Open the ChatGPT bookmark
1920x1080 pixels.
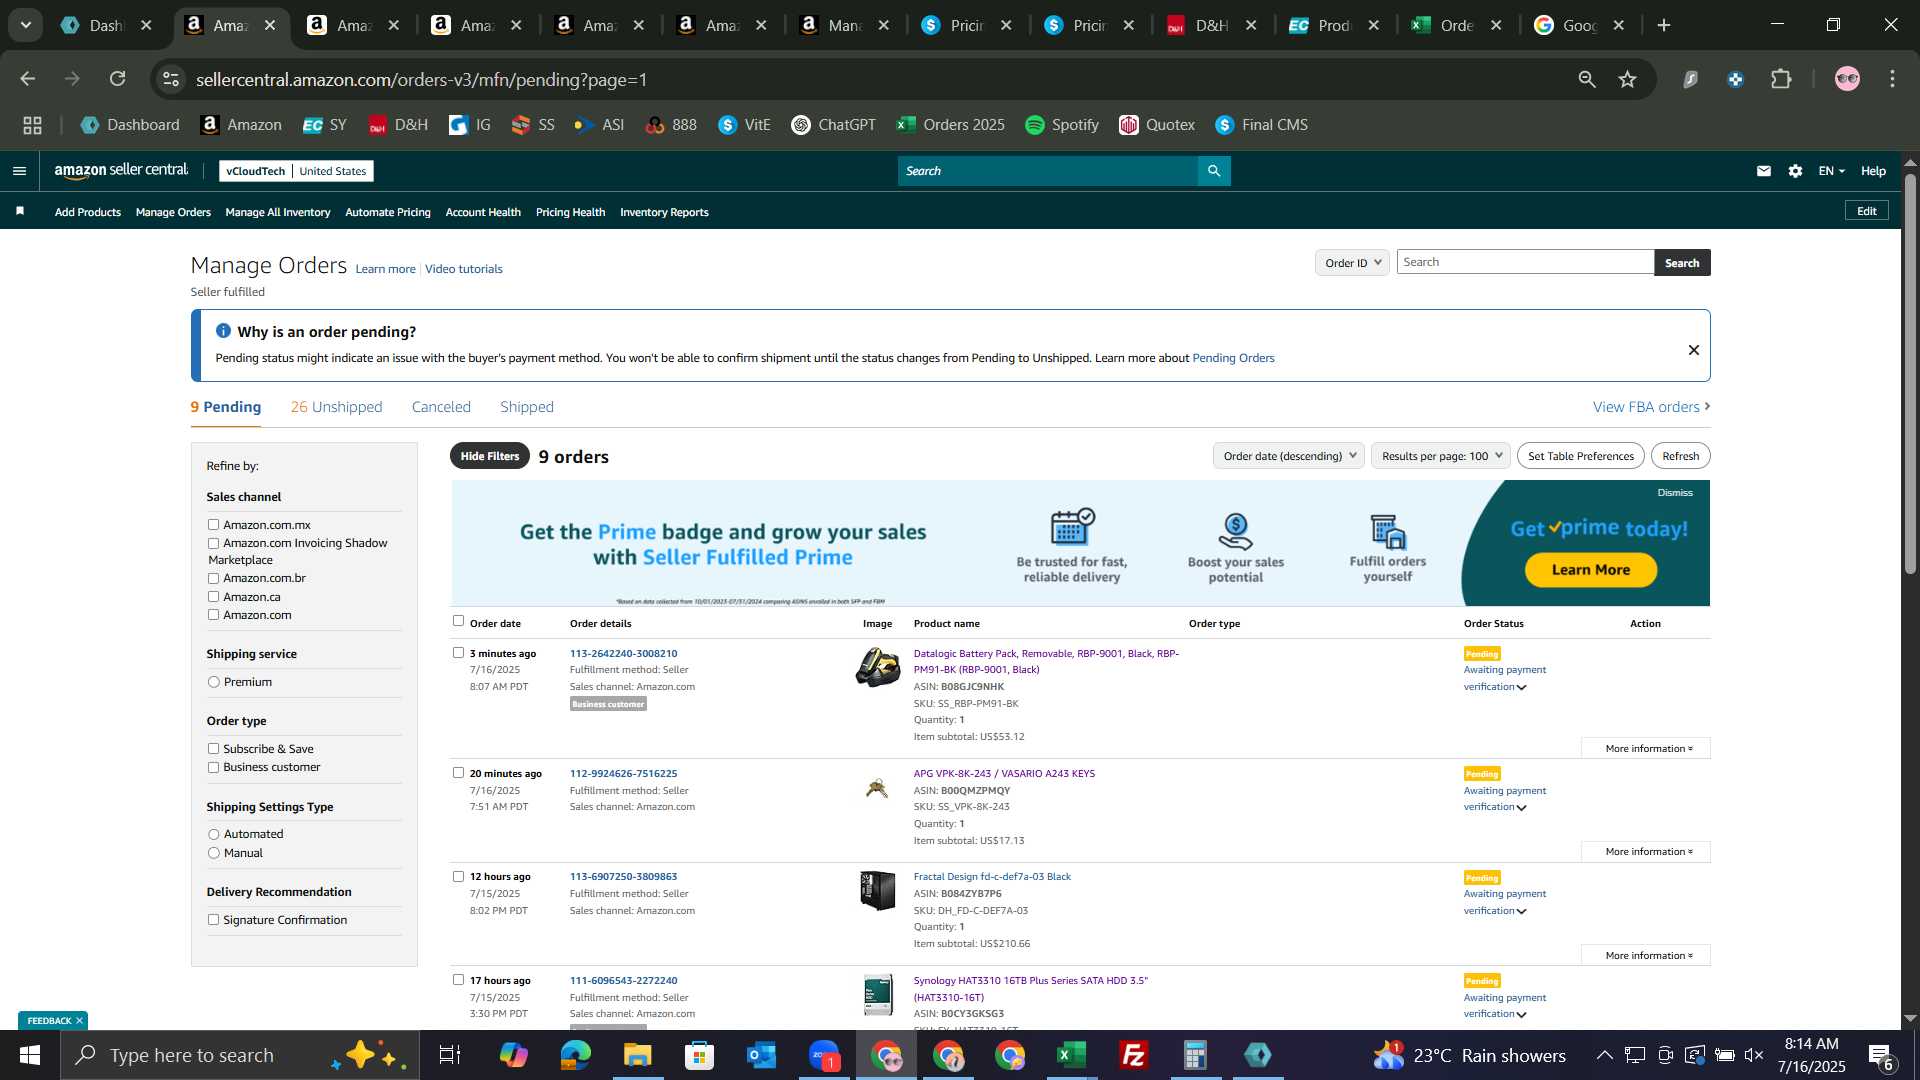tap(833, 125)
